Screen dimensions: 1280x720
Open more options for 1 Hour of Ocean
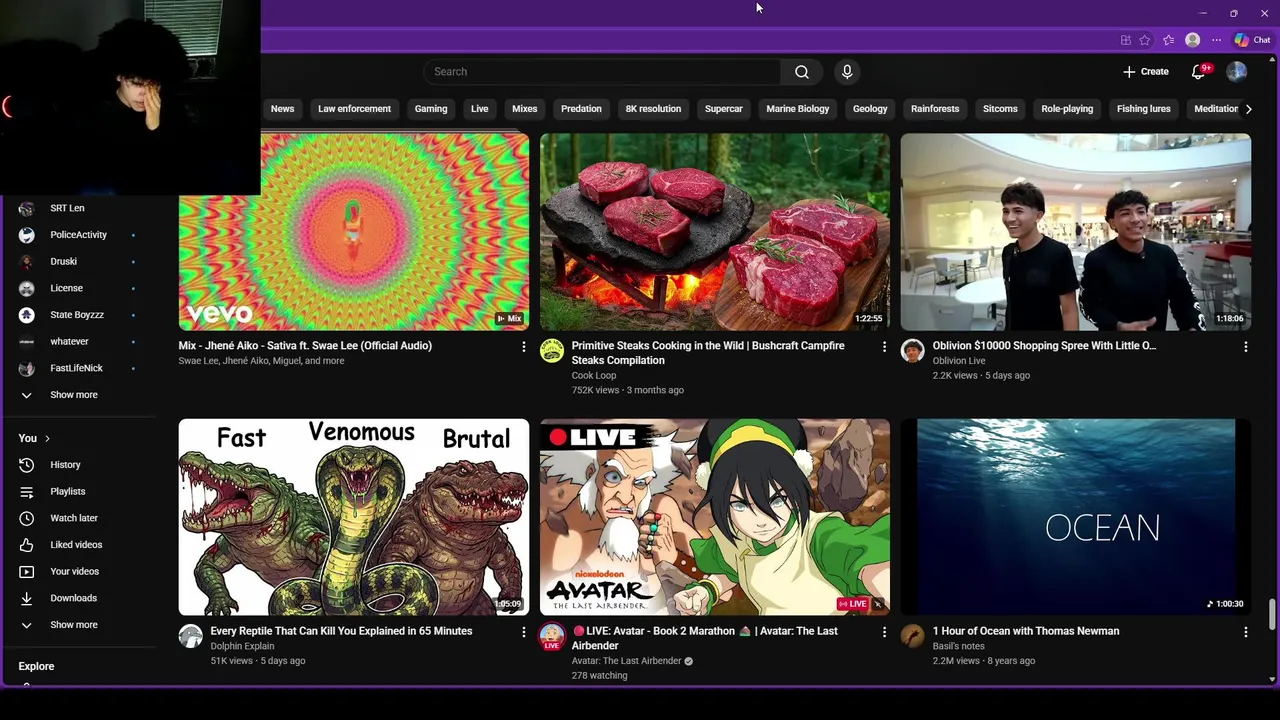tap(1245, 632)
